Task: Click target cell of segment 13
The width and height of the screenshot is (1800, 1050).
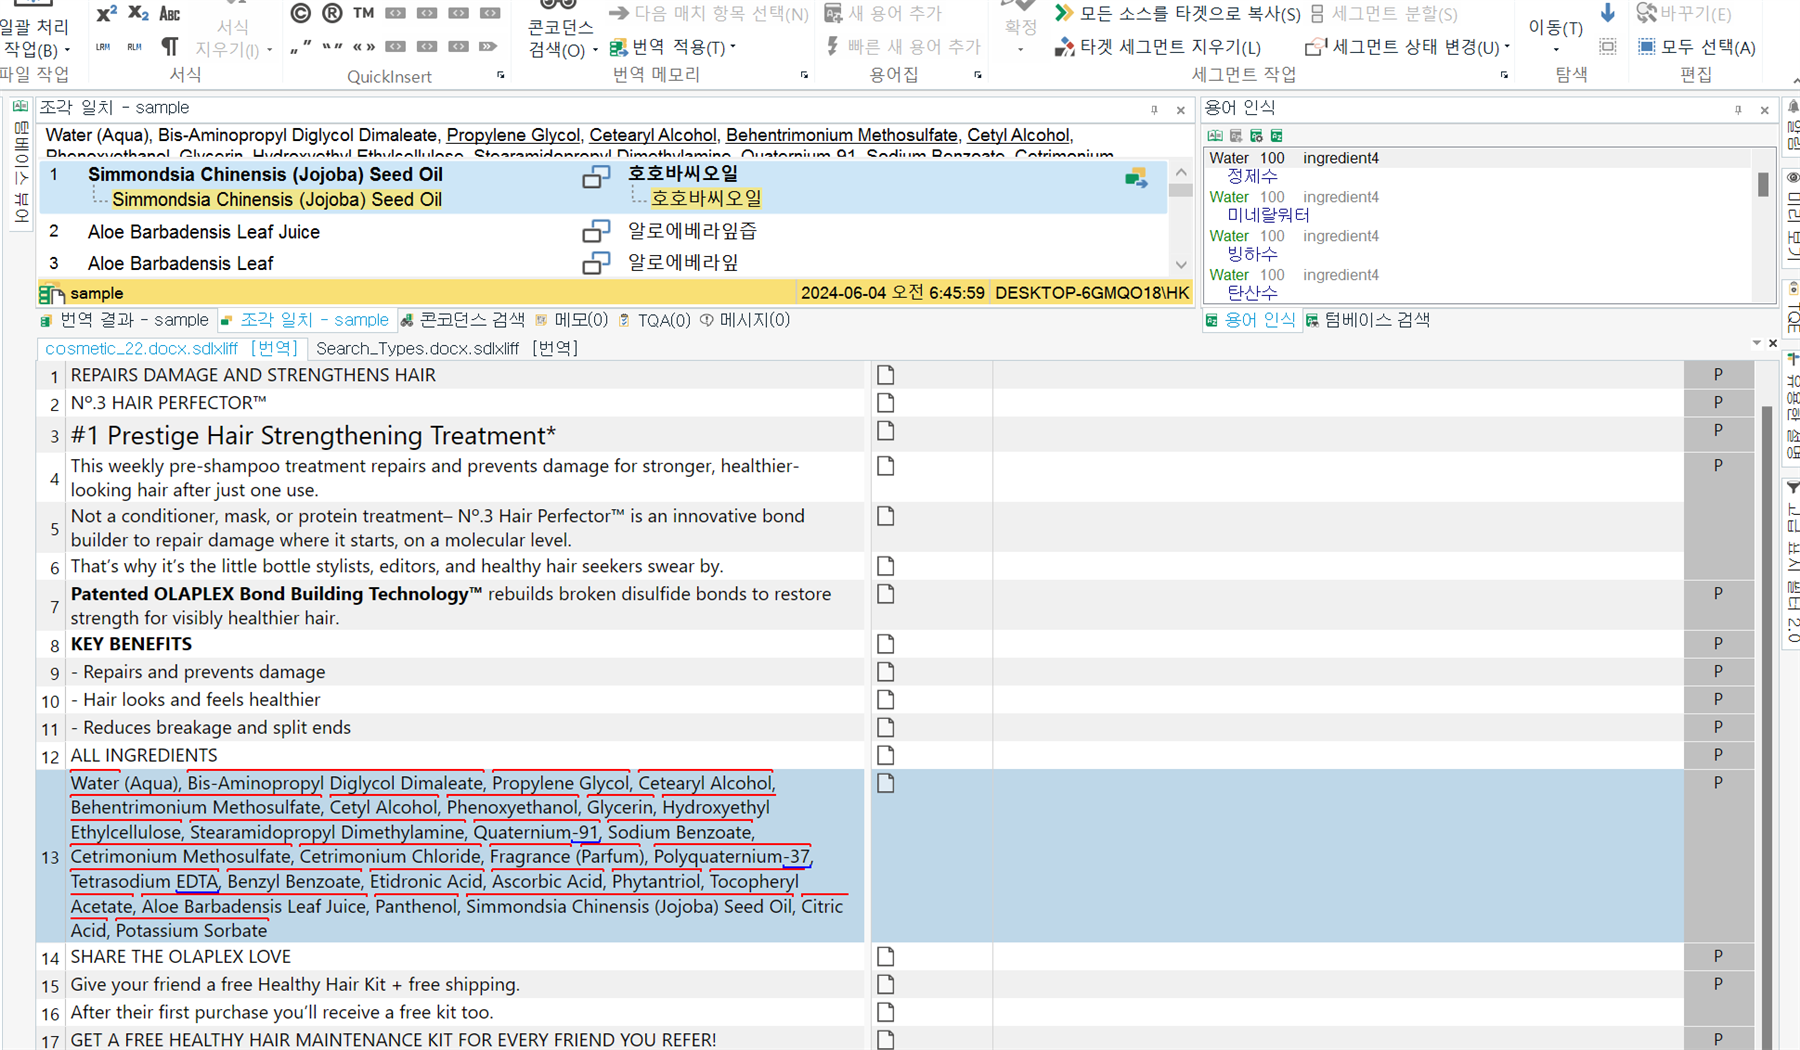Action: coord(1337,856)
